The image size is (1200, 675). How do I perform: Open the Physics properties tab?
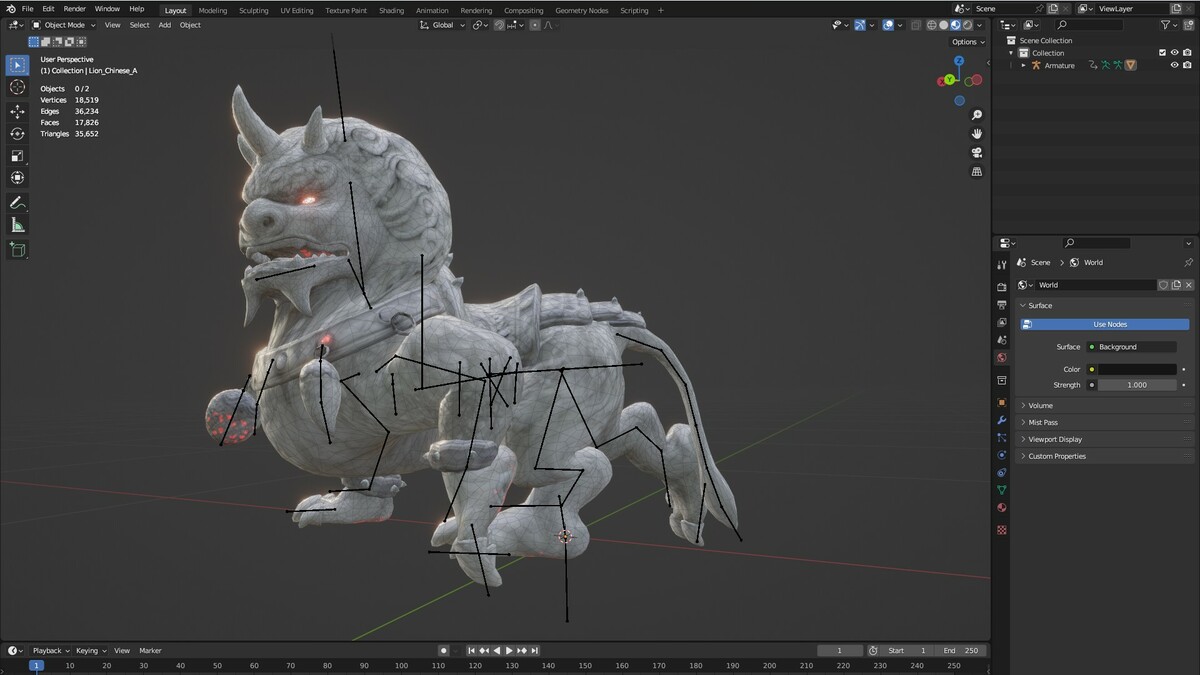(x=1002, y=455)
